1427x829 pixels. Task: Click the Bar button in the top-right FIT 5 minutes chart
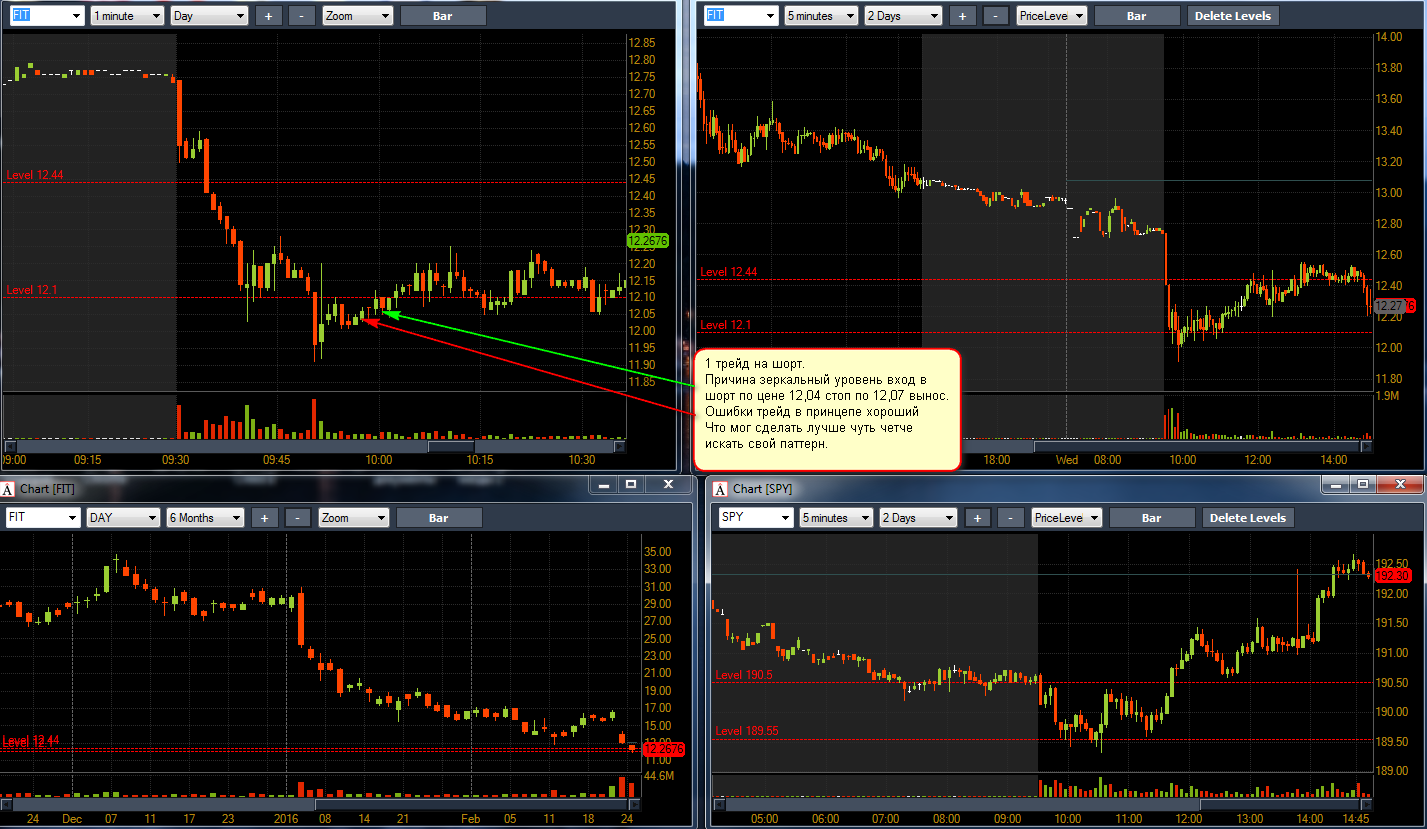(1137, 16)
